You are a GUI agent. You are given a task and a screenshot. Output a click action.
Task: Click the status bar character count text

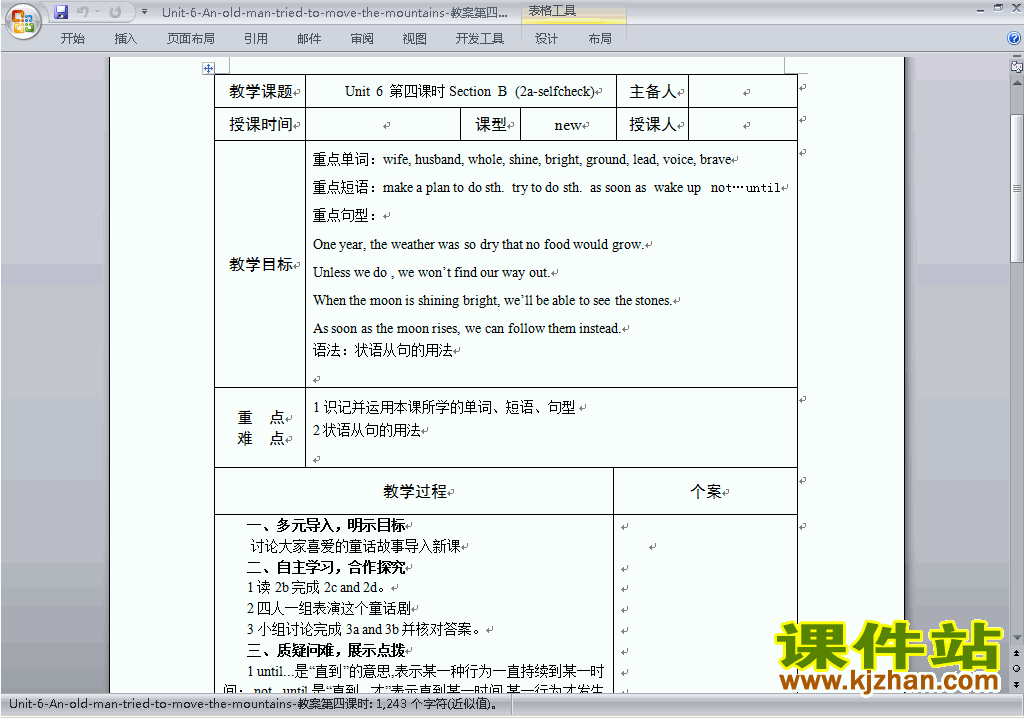click(253, 704)
